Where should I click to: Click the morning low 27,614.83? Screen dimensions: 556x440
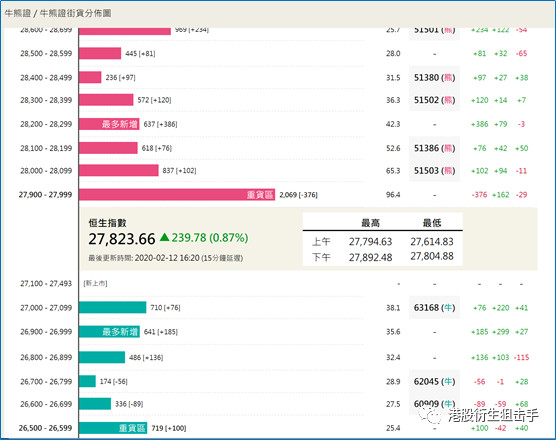tap(432, 242)
